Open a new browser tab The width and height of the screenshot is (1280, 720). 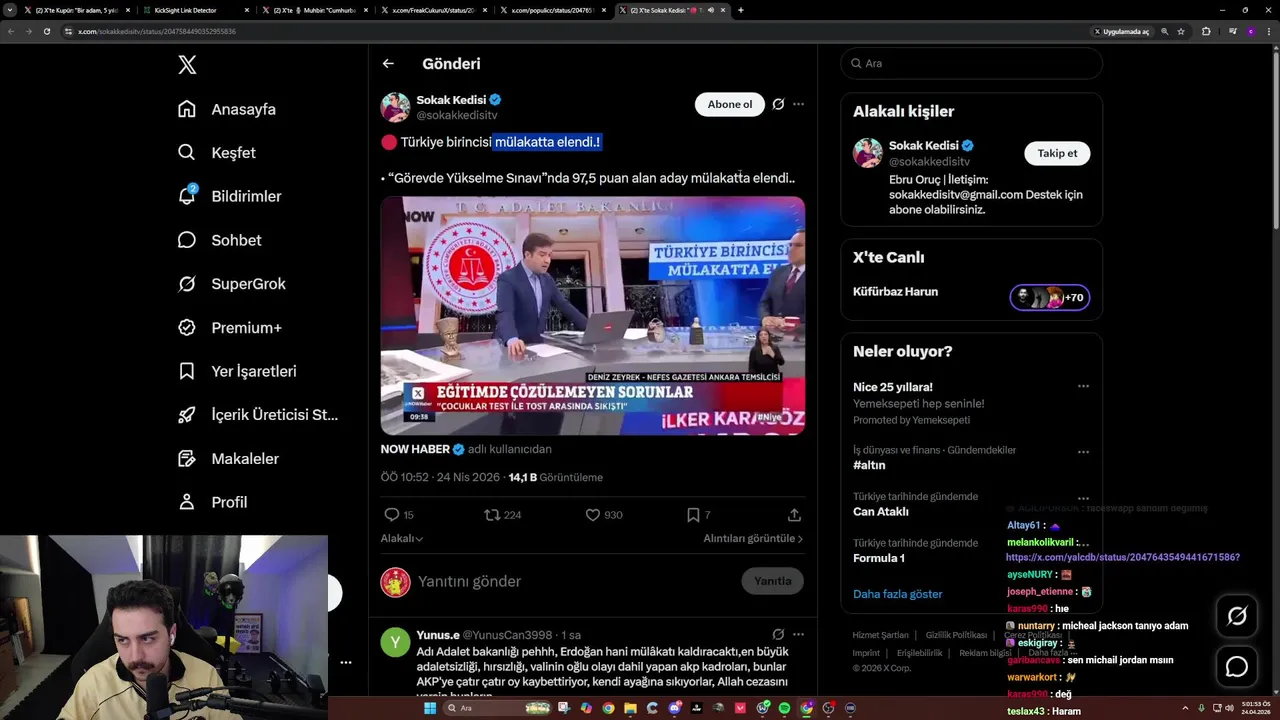[740, 10]
